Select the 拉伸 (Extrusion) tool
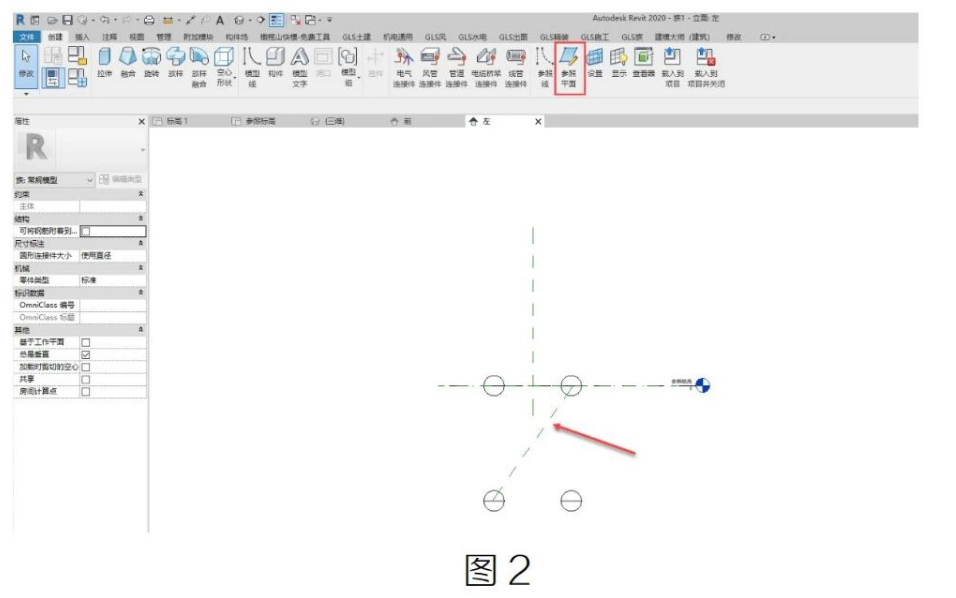Viewport: 956px width, 598px height. [104, 63]
